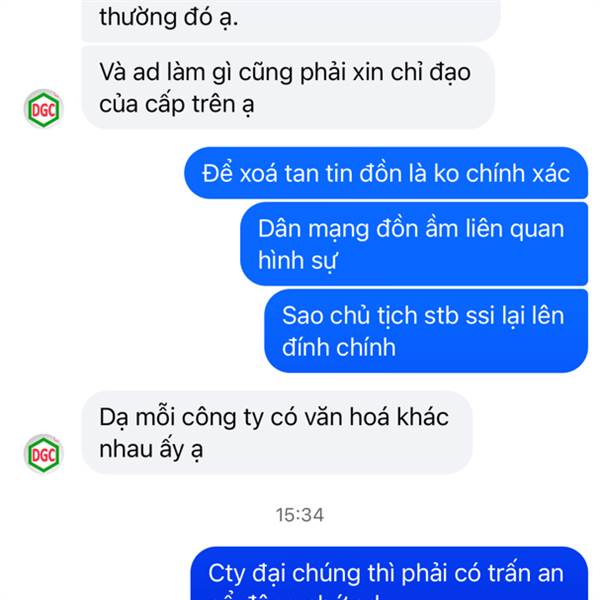The width and height of the screenshot is (600, 600).
Task: Click "ko chính xác" in the blue bubble
Action: pos(502,173)
